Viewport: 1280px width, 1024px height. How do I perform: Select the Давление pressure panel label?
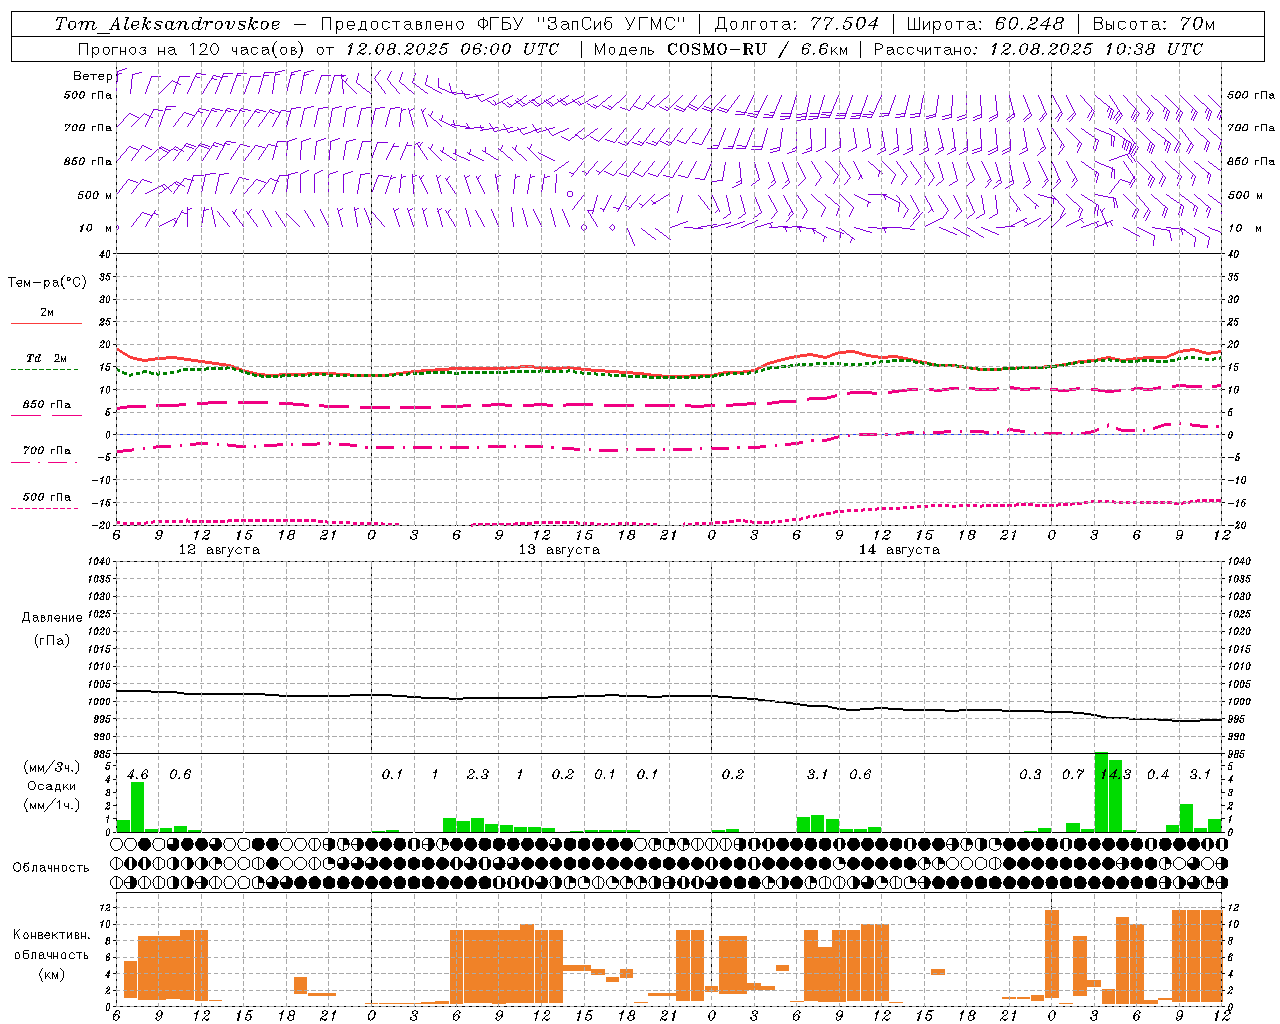point(52,618)
